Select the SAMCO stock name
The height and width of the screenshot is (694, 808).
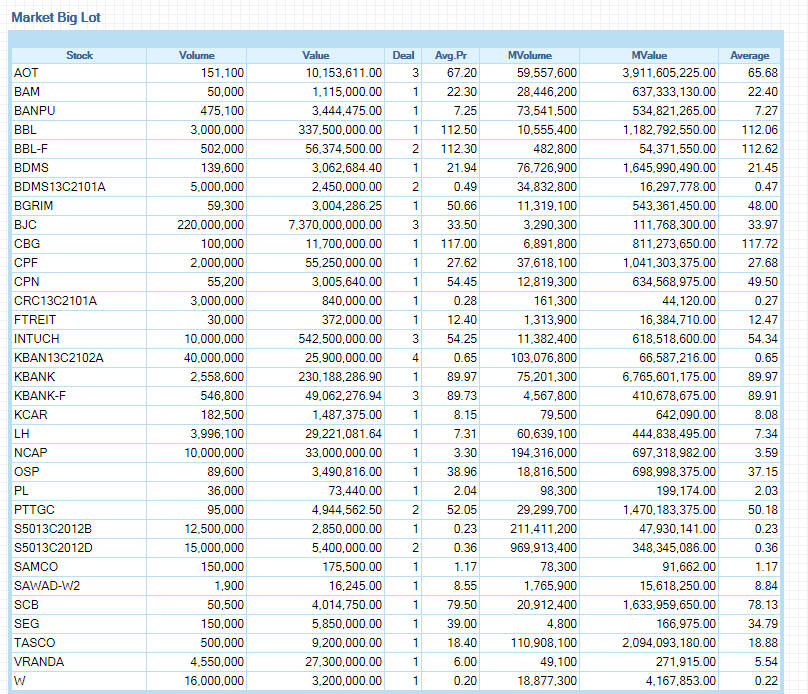36,567
